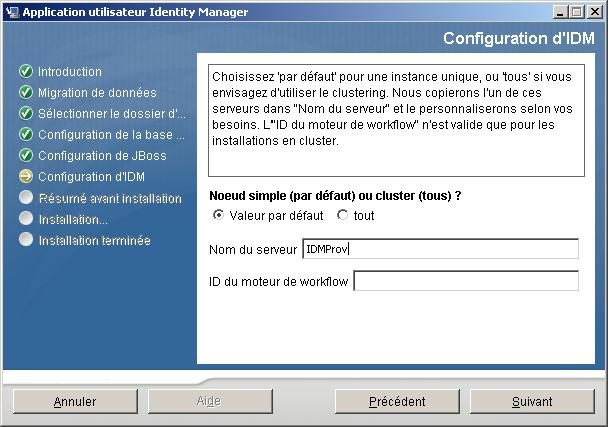The width and height of the screenshot is (608, 427).
Task: Click the Introduction step checkmark icon
Action: tap(26, 71)
